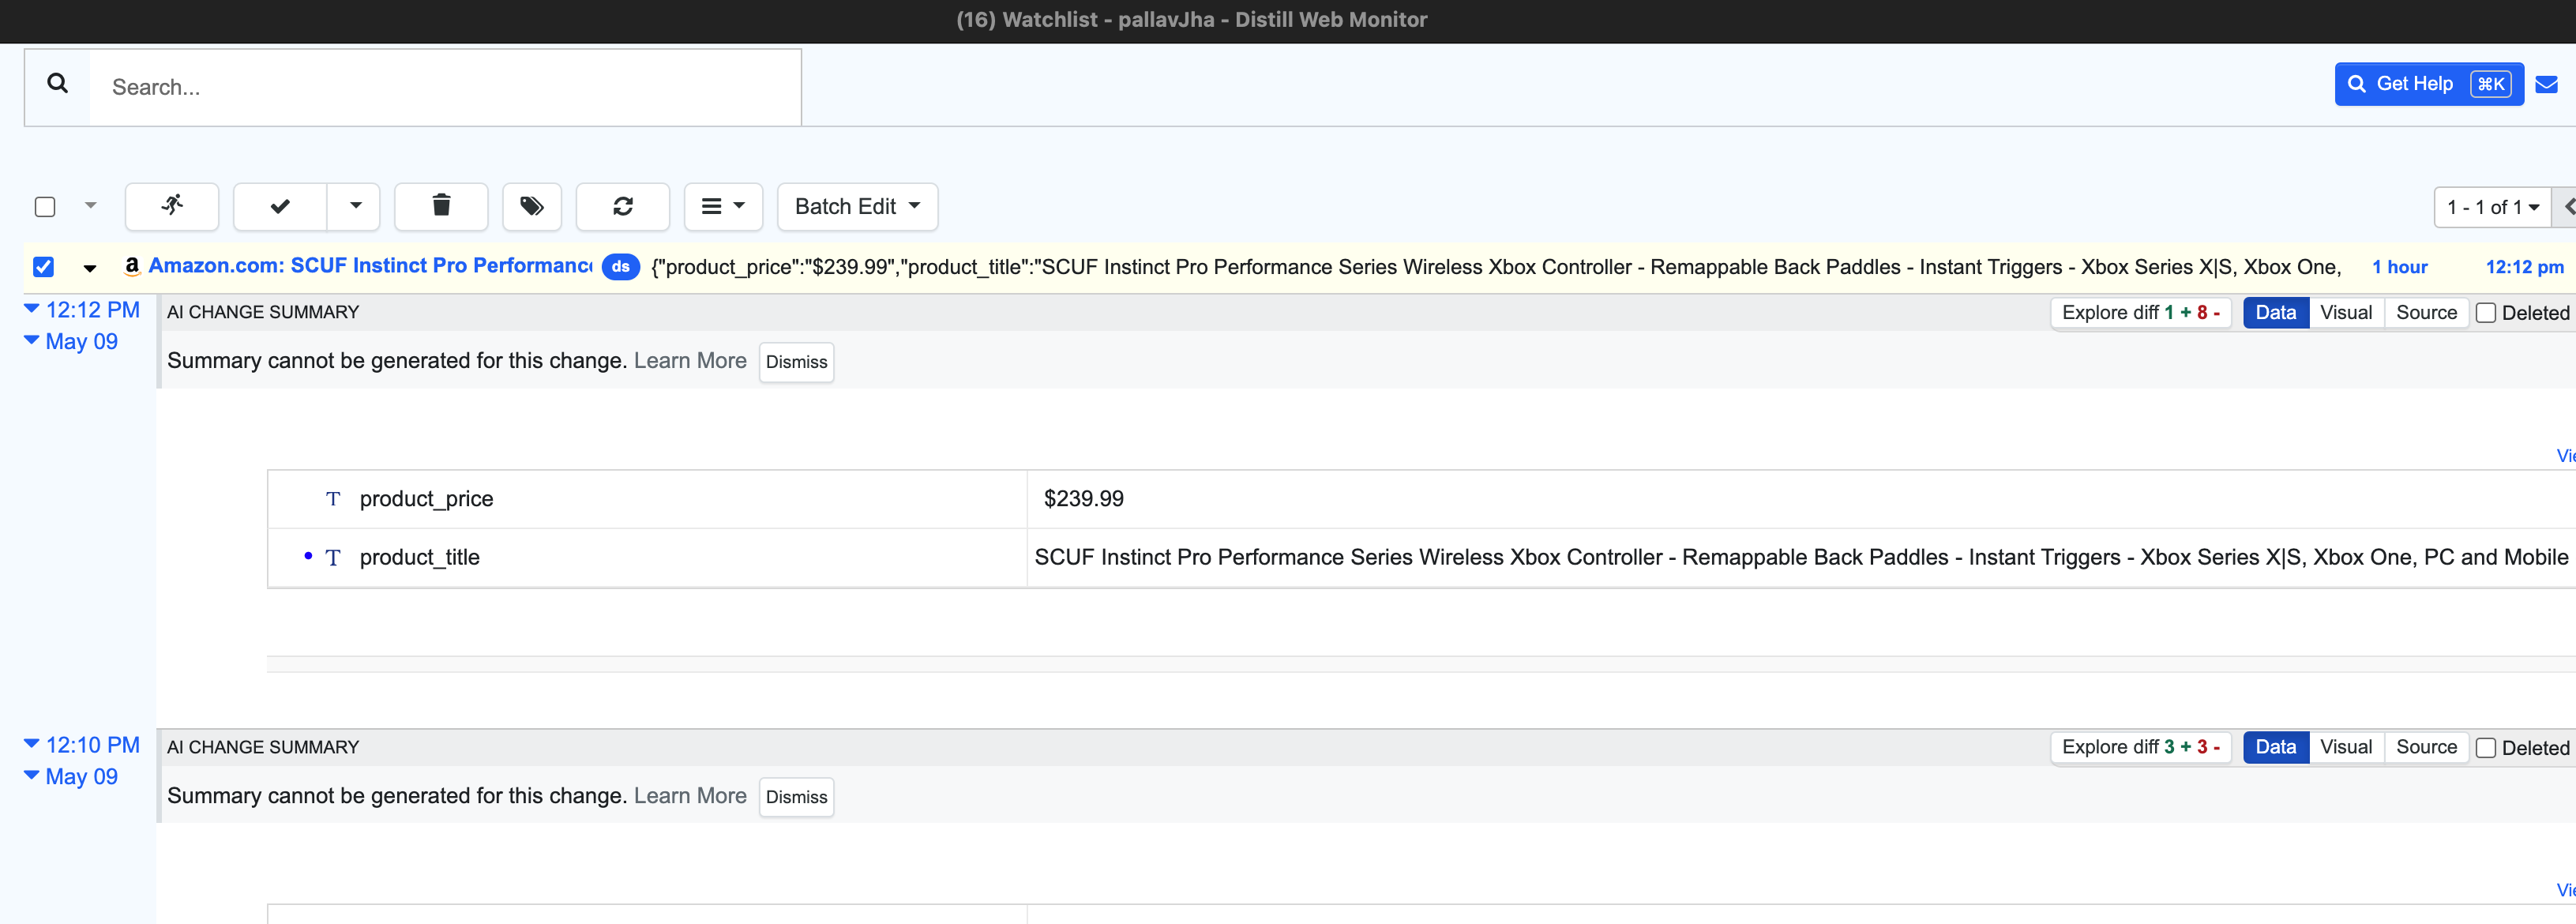This screenshot has height=924, width=2576.
Task: Mark as read with checkmark icon
Action: 280,206
